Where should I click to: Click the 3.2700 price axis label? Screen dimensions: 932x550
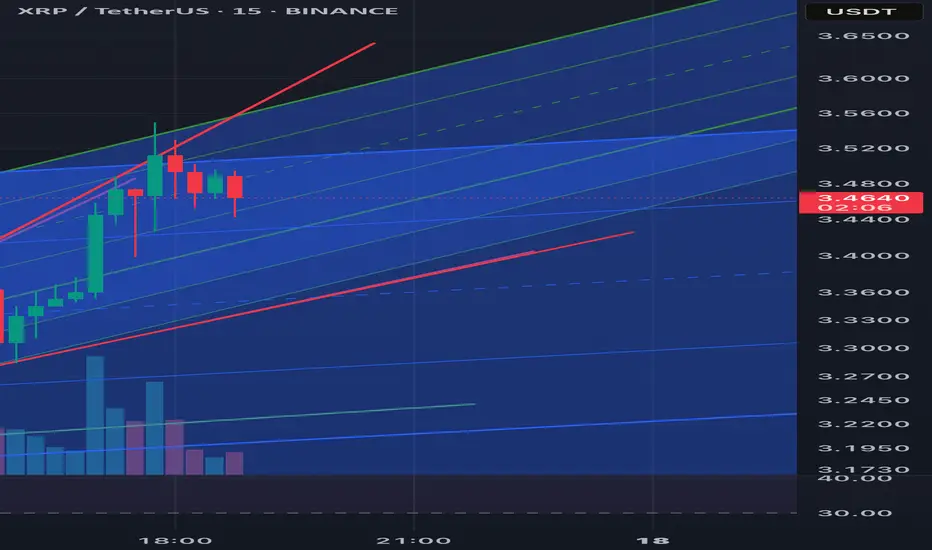pos(864,376)
